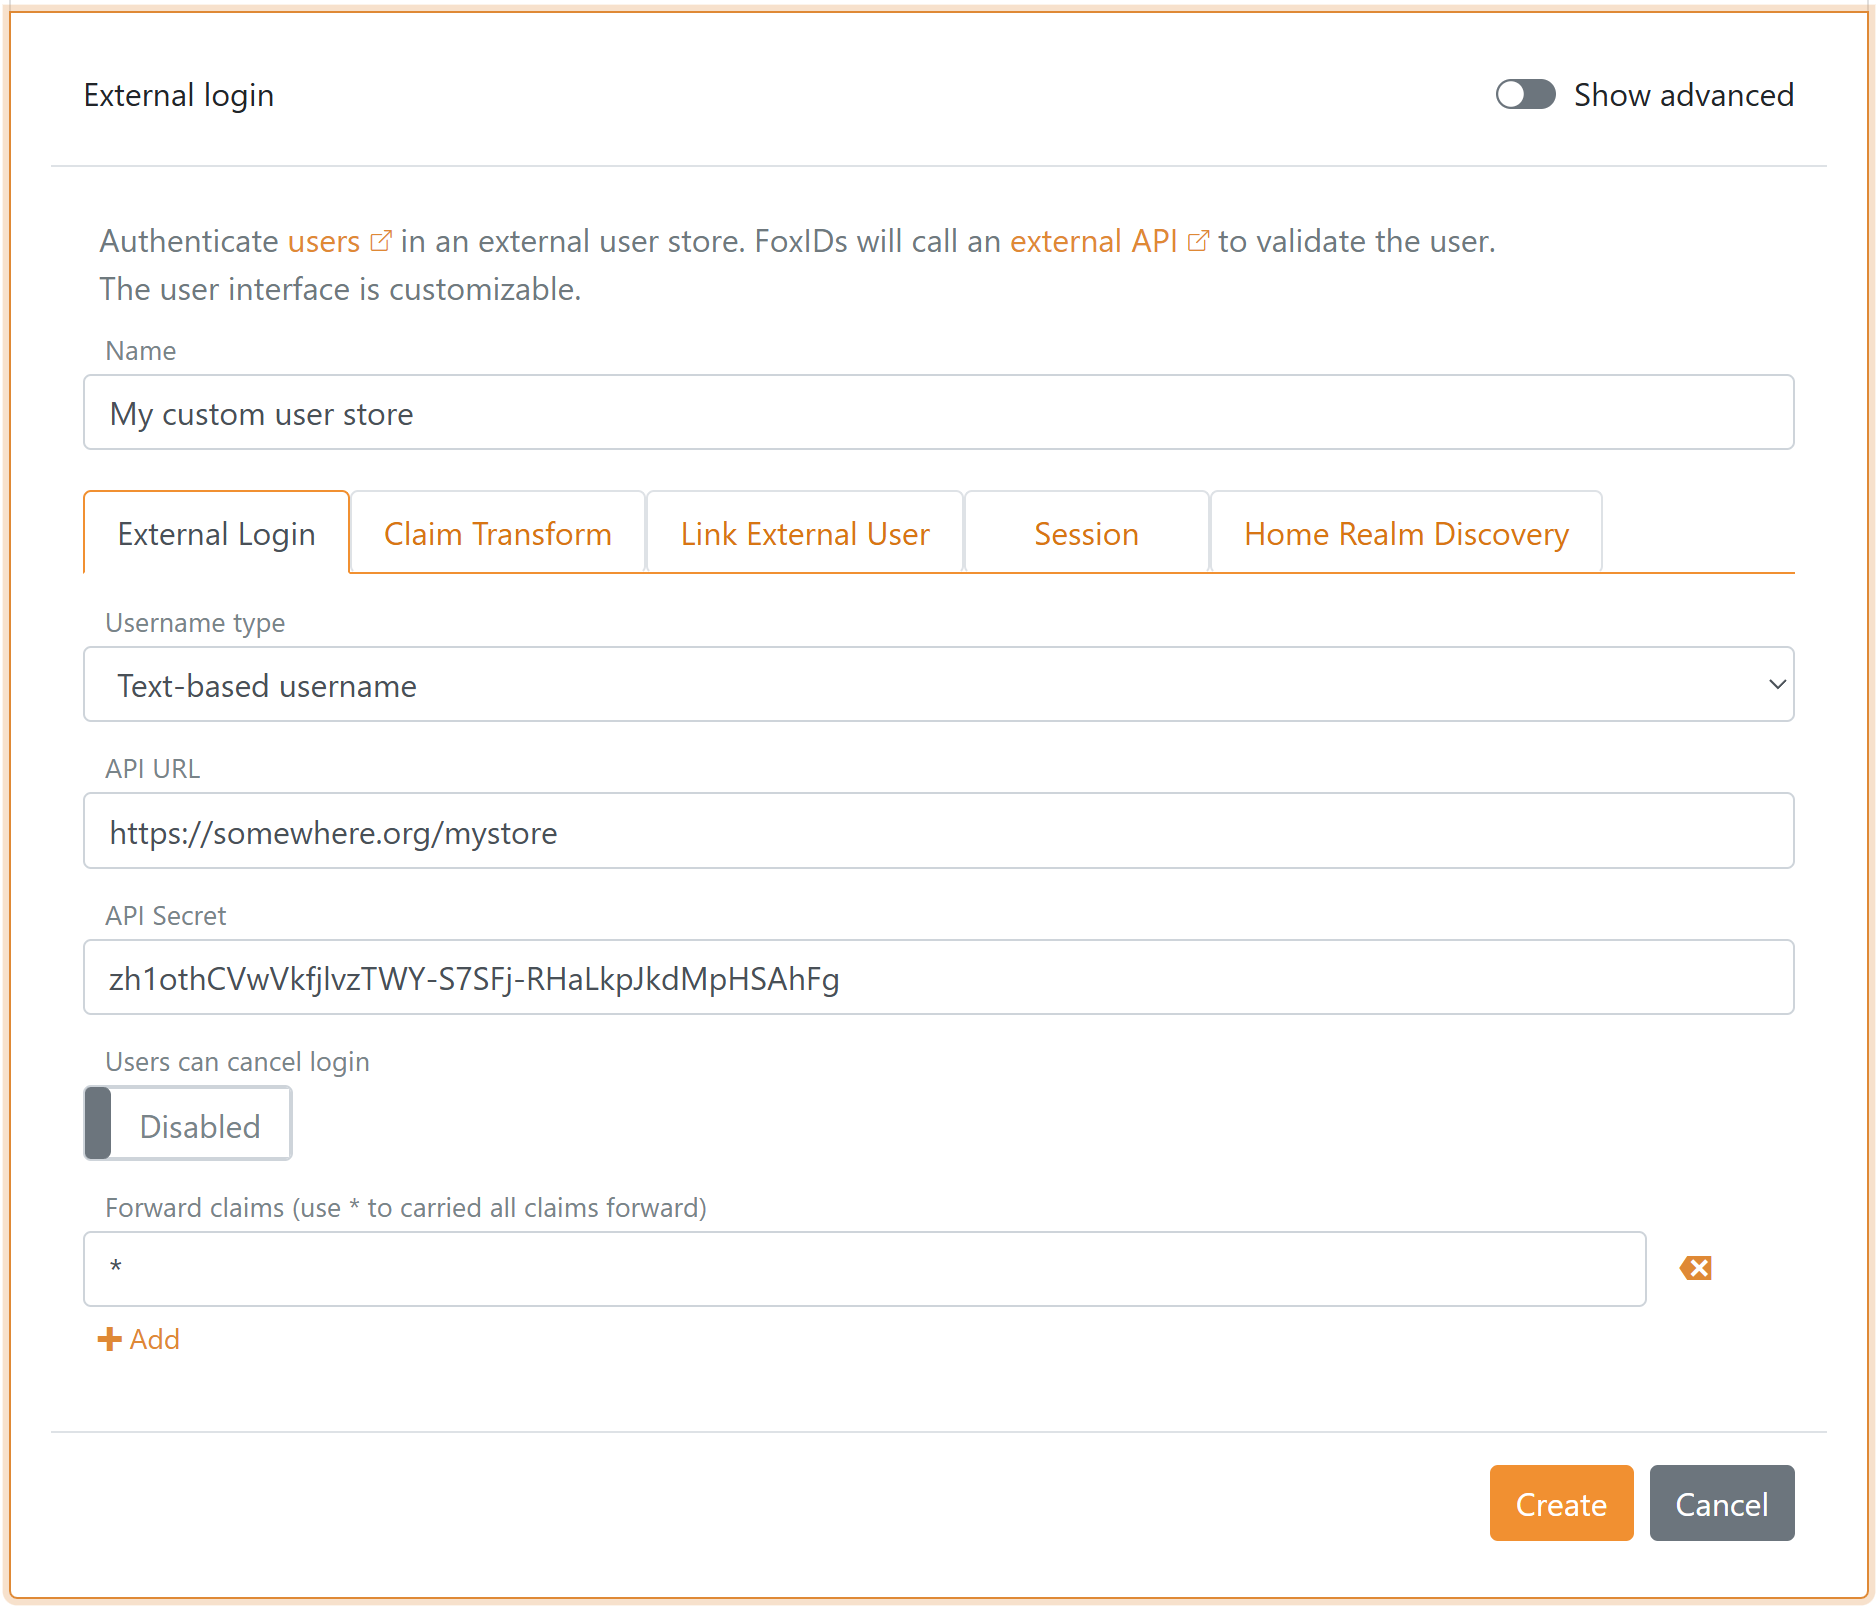The image size is (1876, 1608).
Task: Switch to Home Realm Discovery tab
Action: click(1406, 534)
